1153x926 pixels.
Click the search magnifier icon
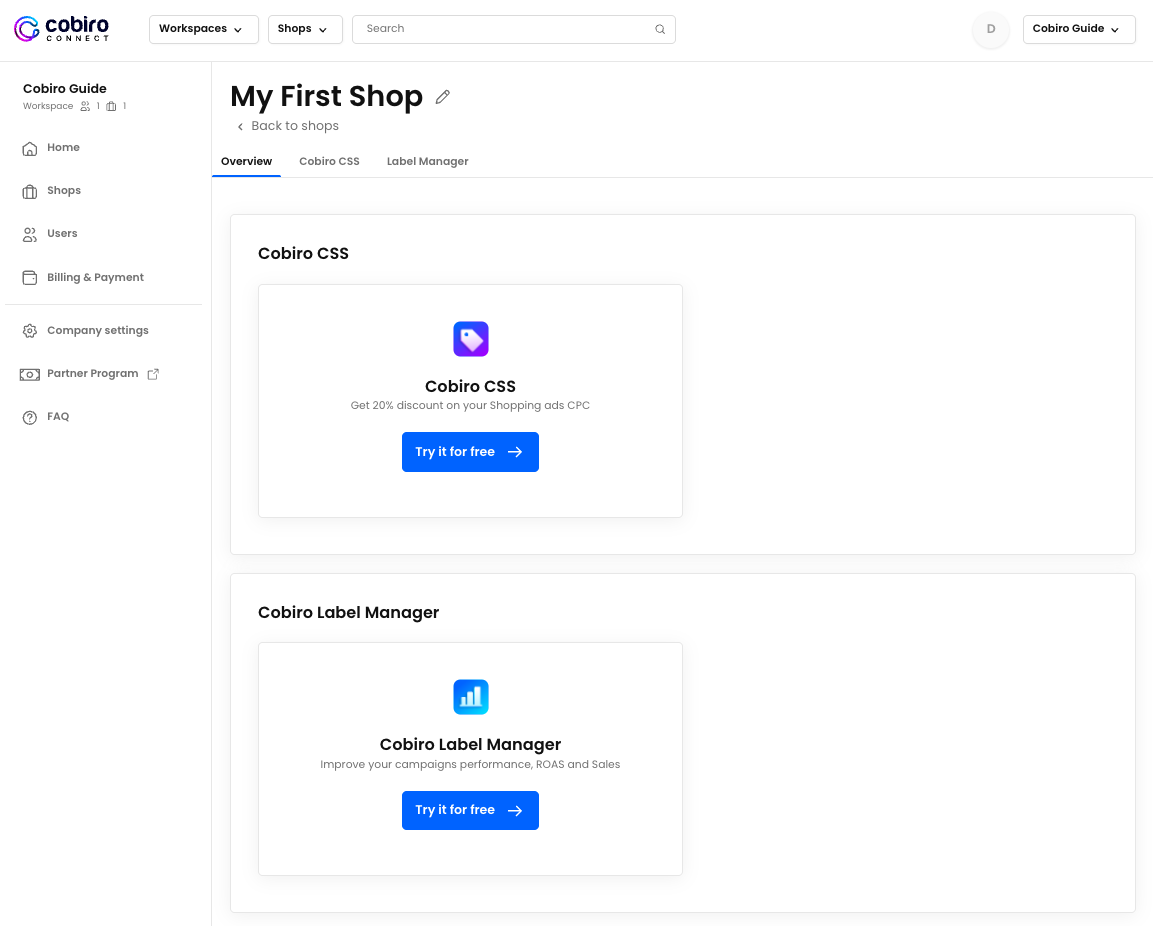(660, 29)
